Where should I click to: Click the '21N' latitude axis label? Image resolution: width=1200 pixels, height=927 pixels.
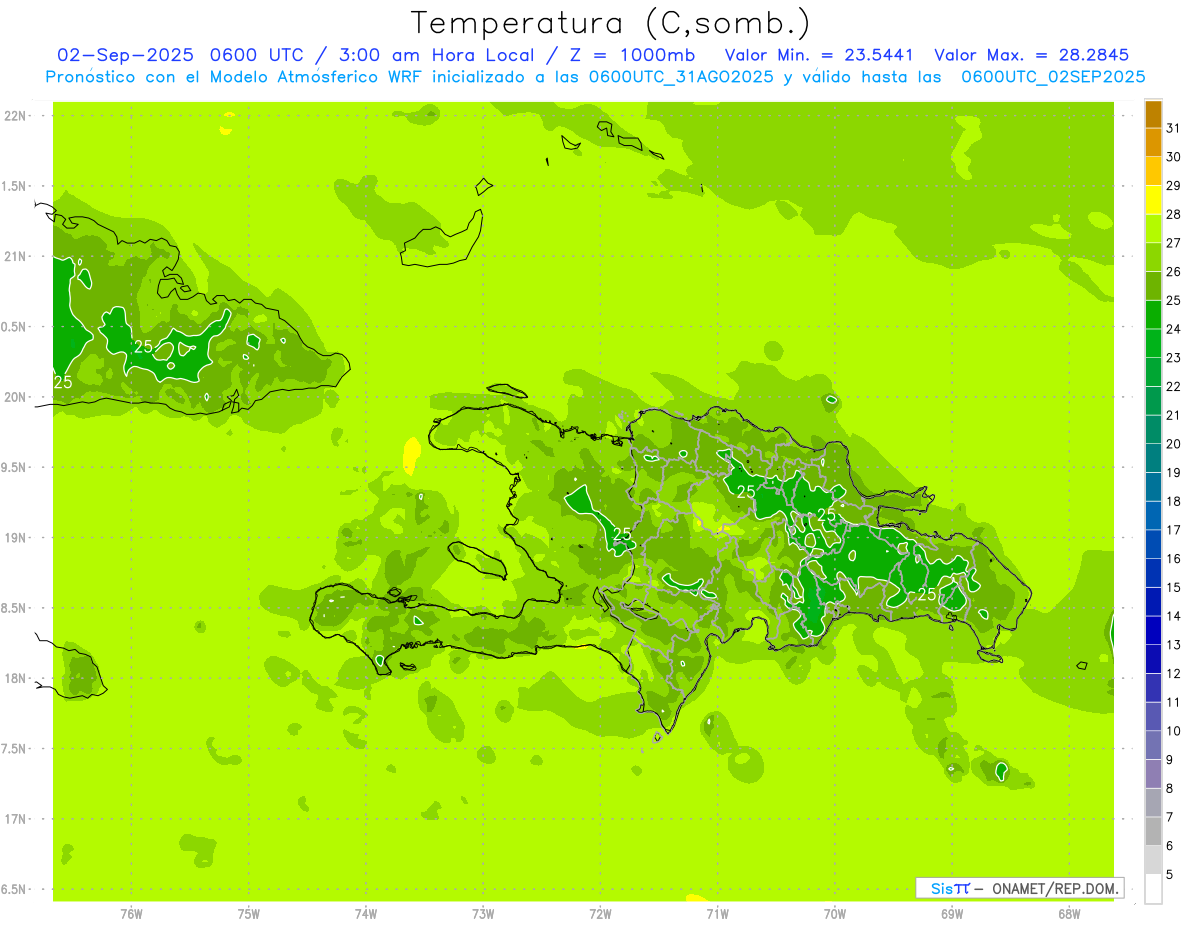[17, 256]
